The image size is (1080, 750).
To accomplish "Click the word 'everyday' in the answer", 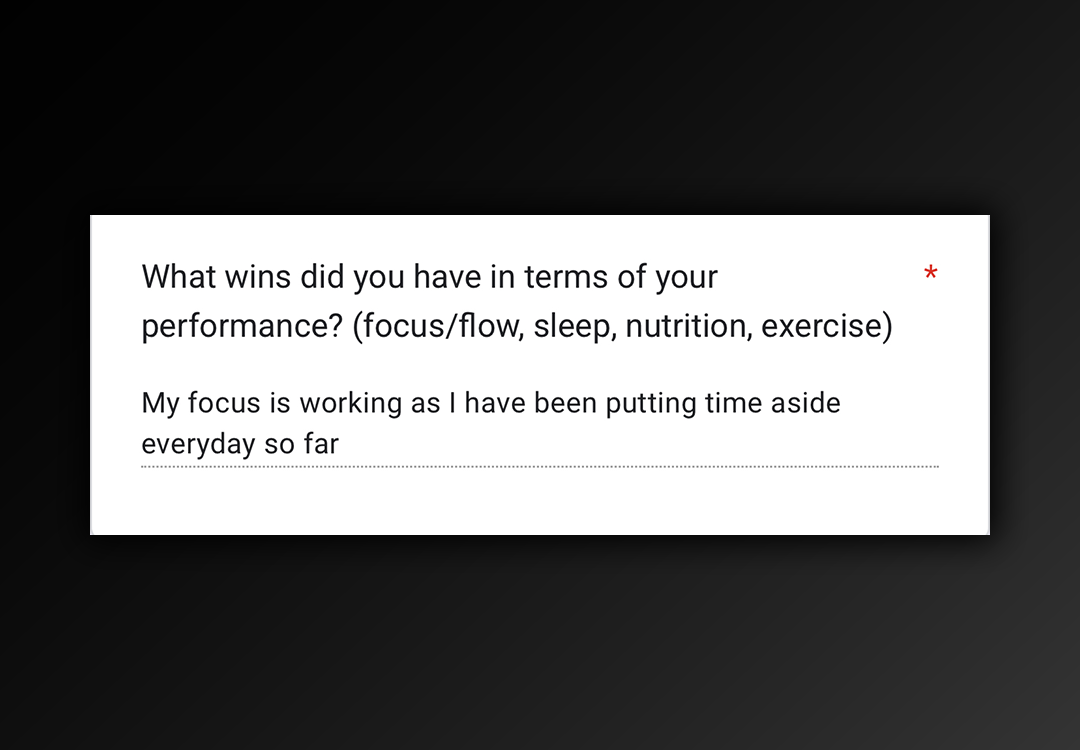I will [198, 444].
